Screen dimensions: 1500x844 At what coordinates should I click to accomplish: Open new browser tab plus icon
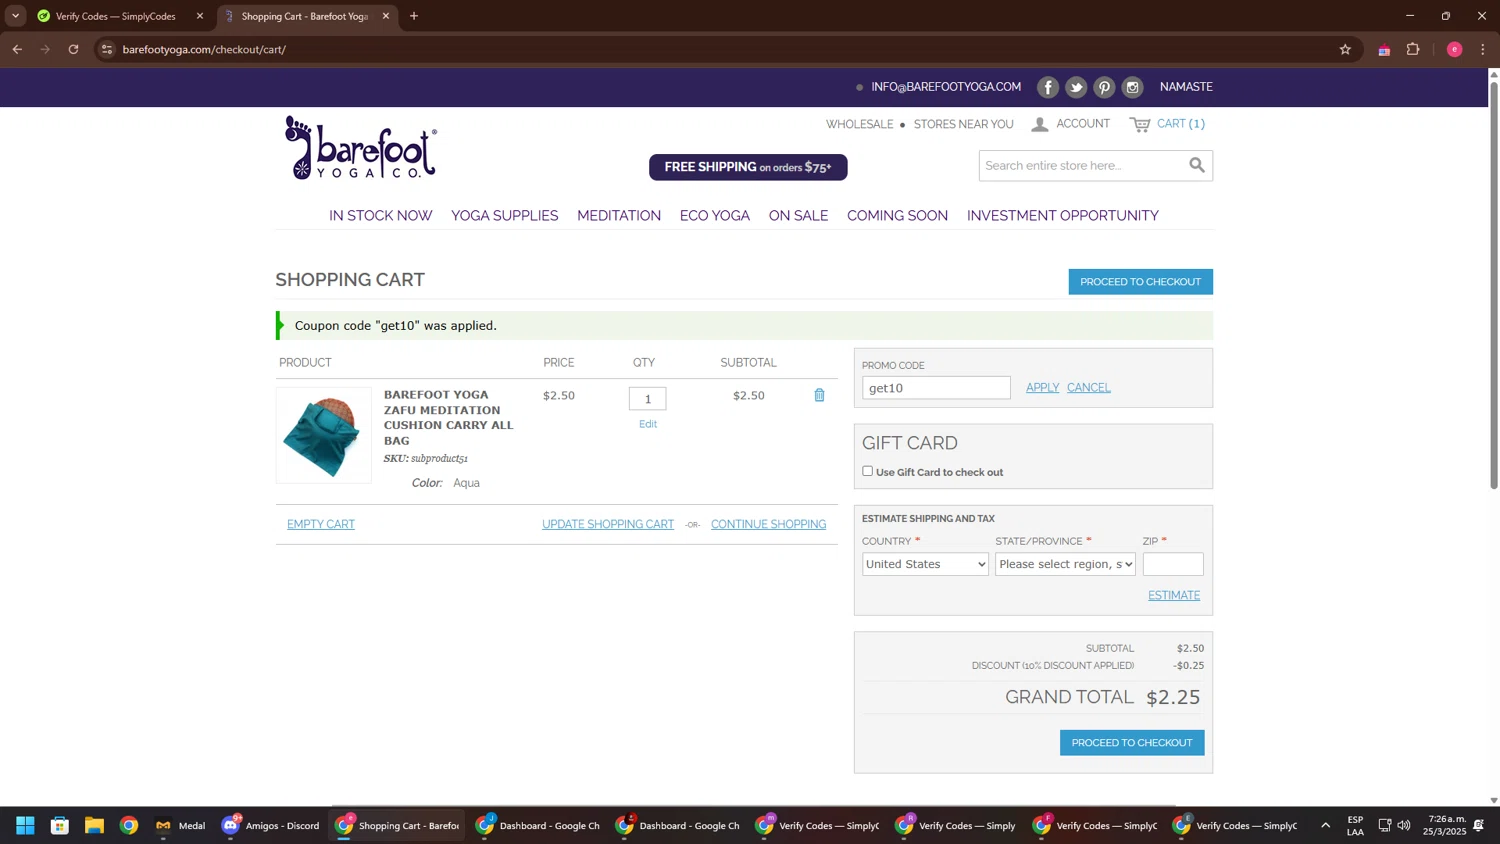[414, 16]
